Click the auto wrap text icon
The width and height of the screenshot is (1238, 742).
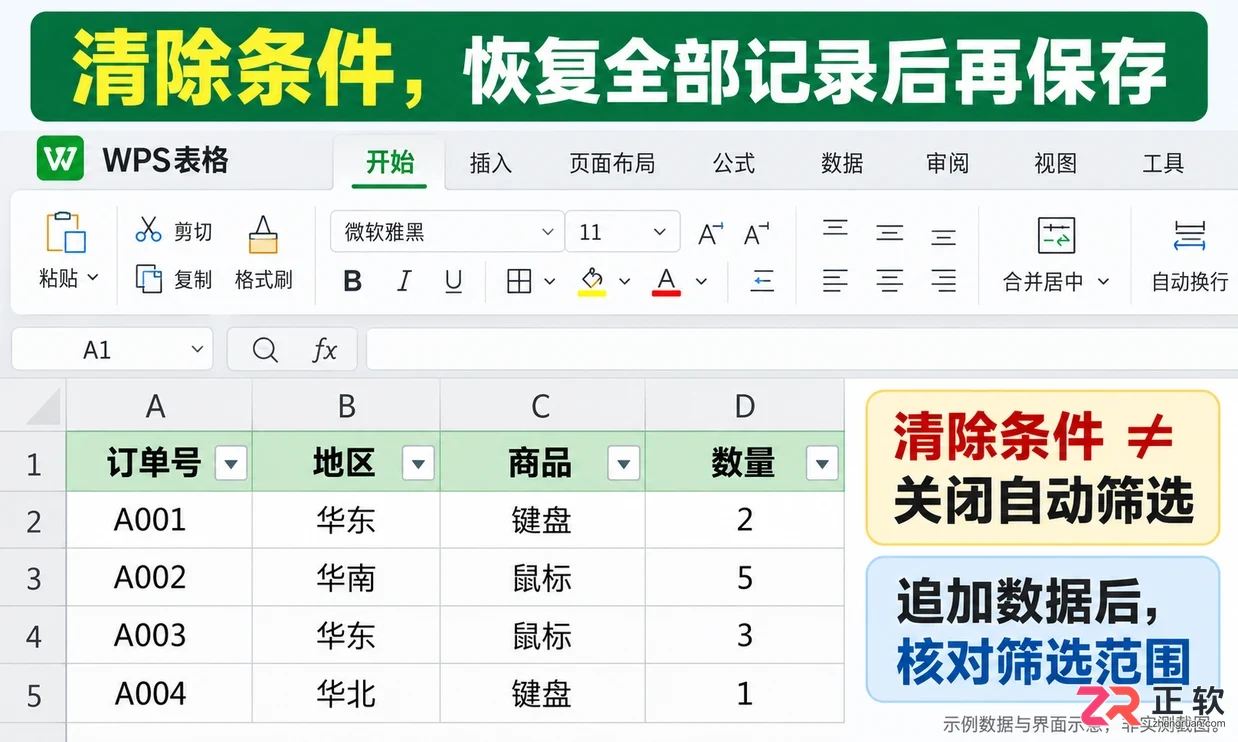(1189, 236)
